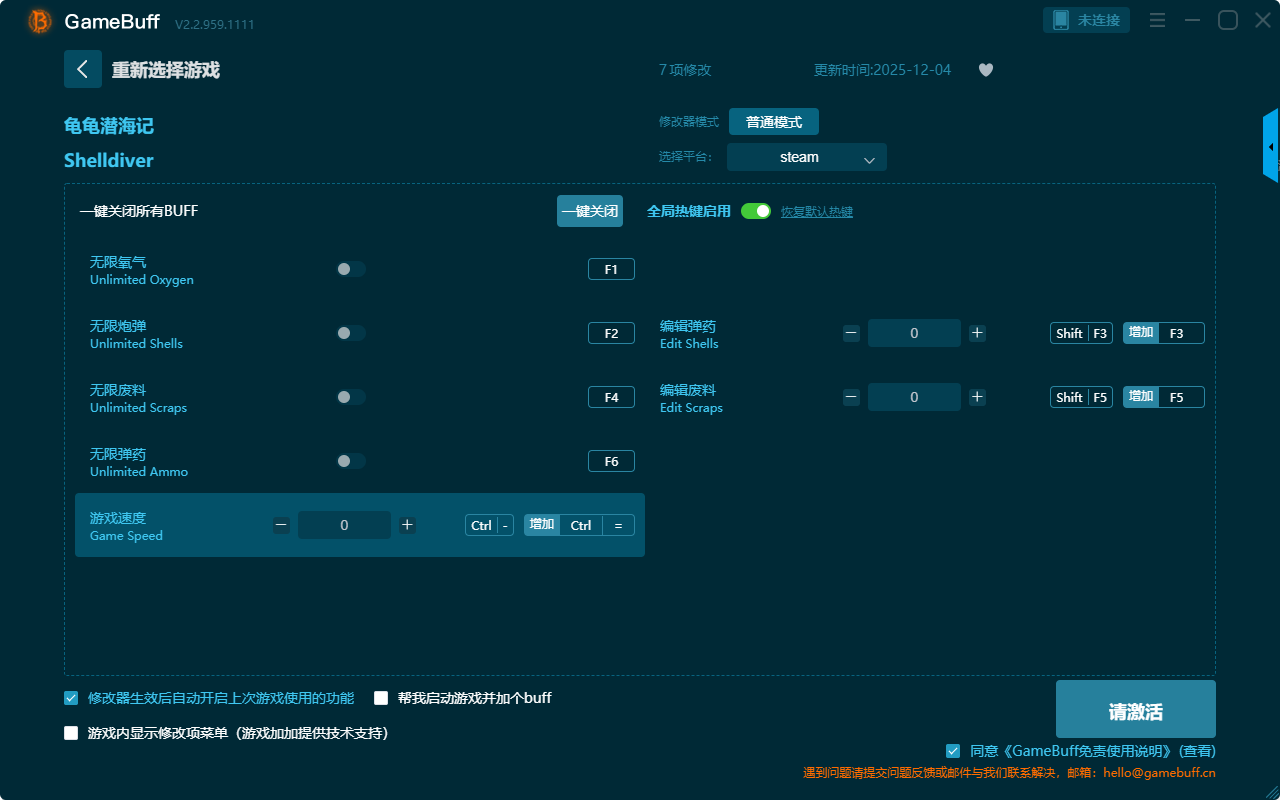Image resolution: width=1280 pixels, height=800 pixels.
Task: Click the minus icon for Edit Scraps
Action: (851, 397)
